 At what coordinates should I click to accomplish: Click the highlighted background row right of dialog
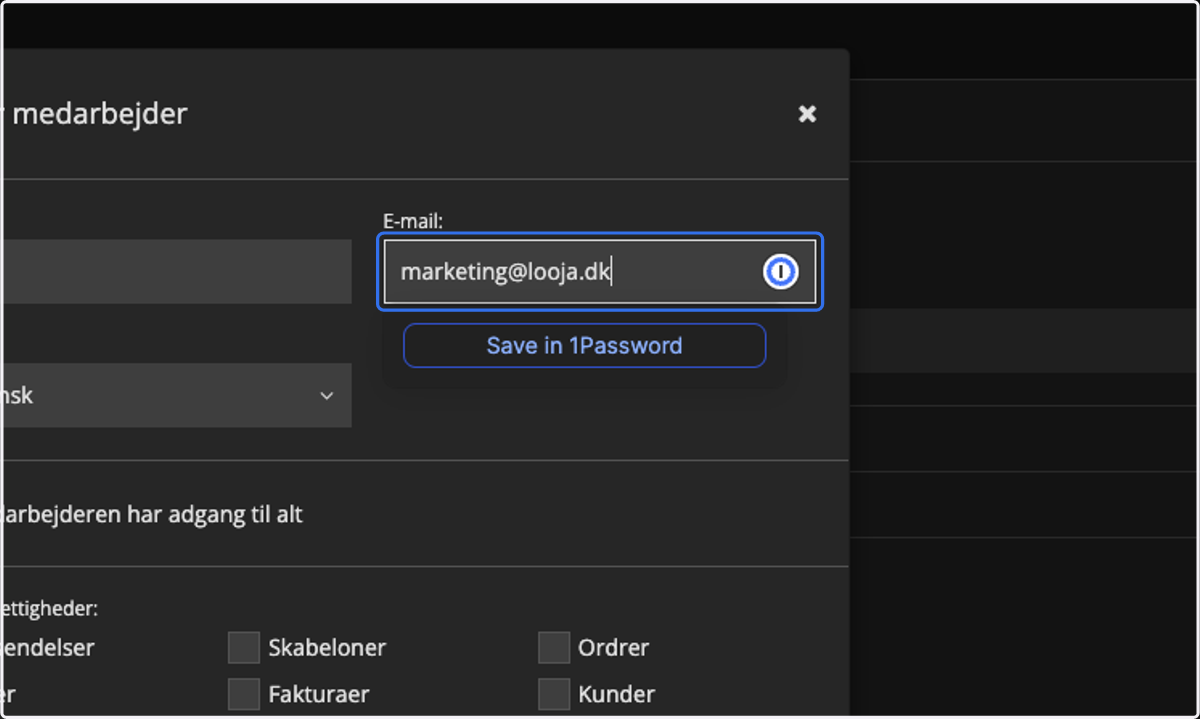coord(1024,340)
